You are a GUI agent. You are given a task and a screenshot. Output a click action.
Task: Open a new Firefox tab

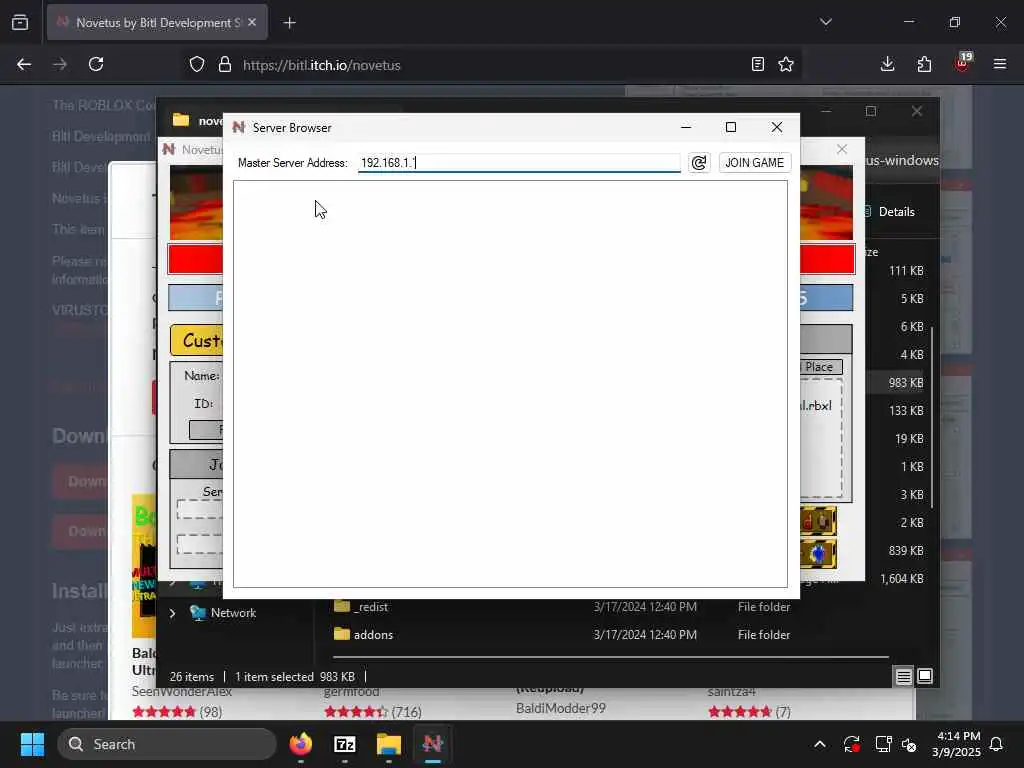click(289, 23)
